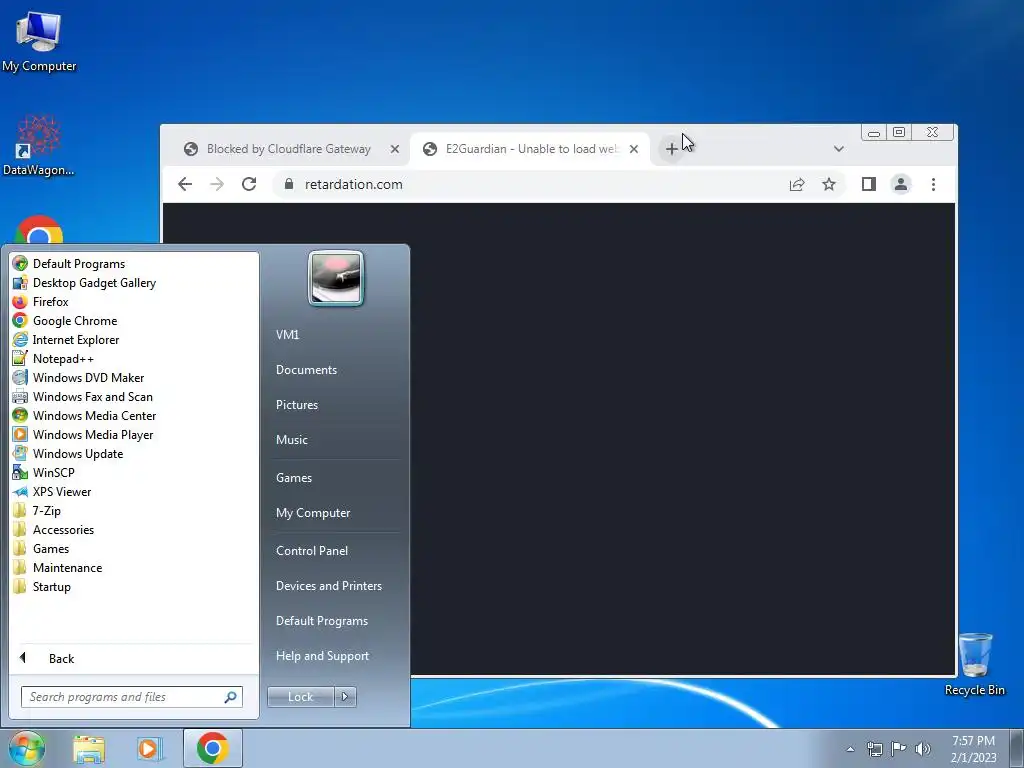Screen dimensions: 1024x768
Task: Share this page via the share icon
Action: tap(797, 185)
